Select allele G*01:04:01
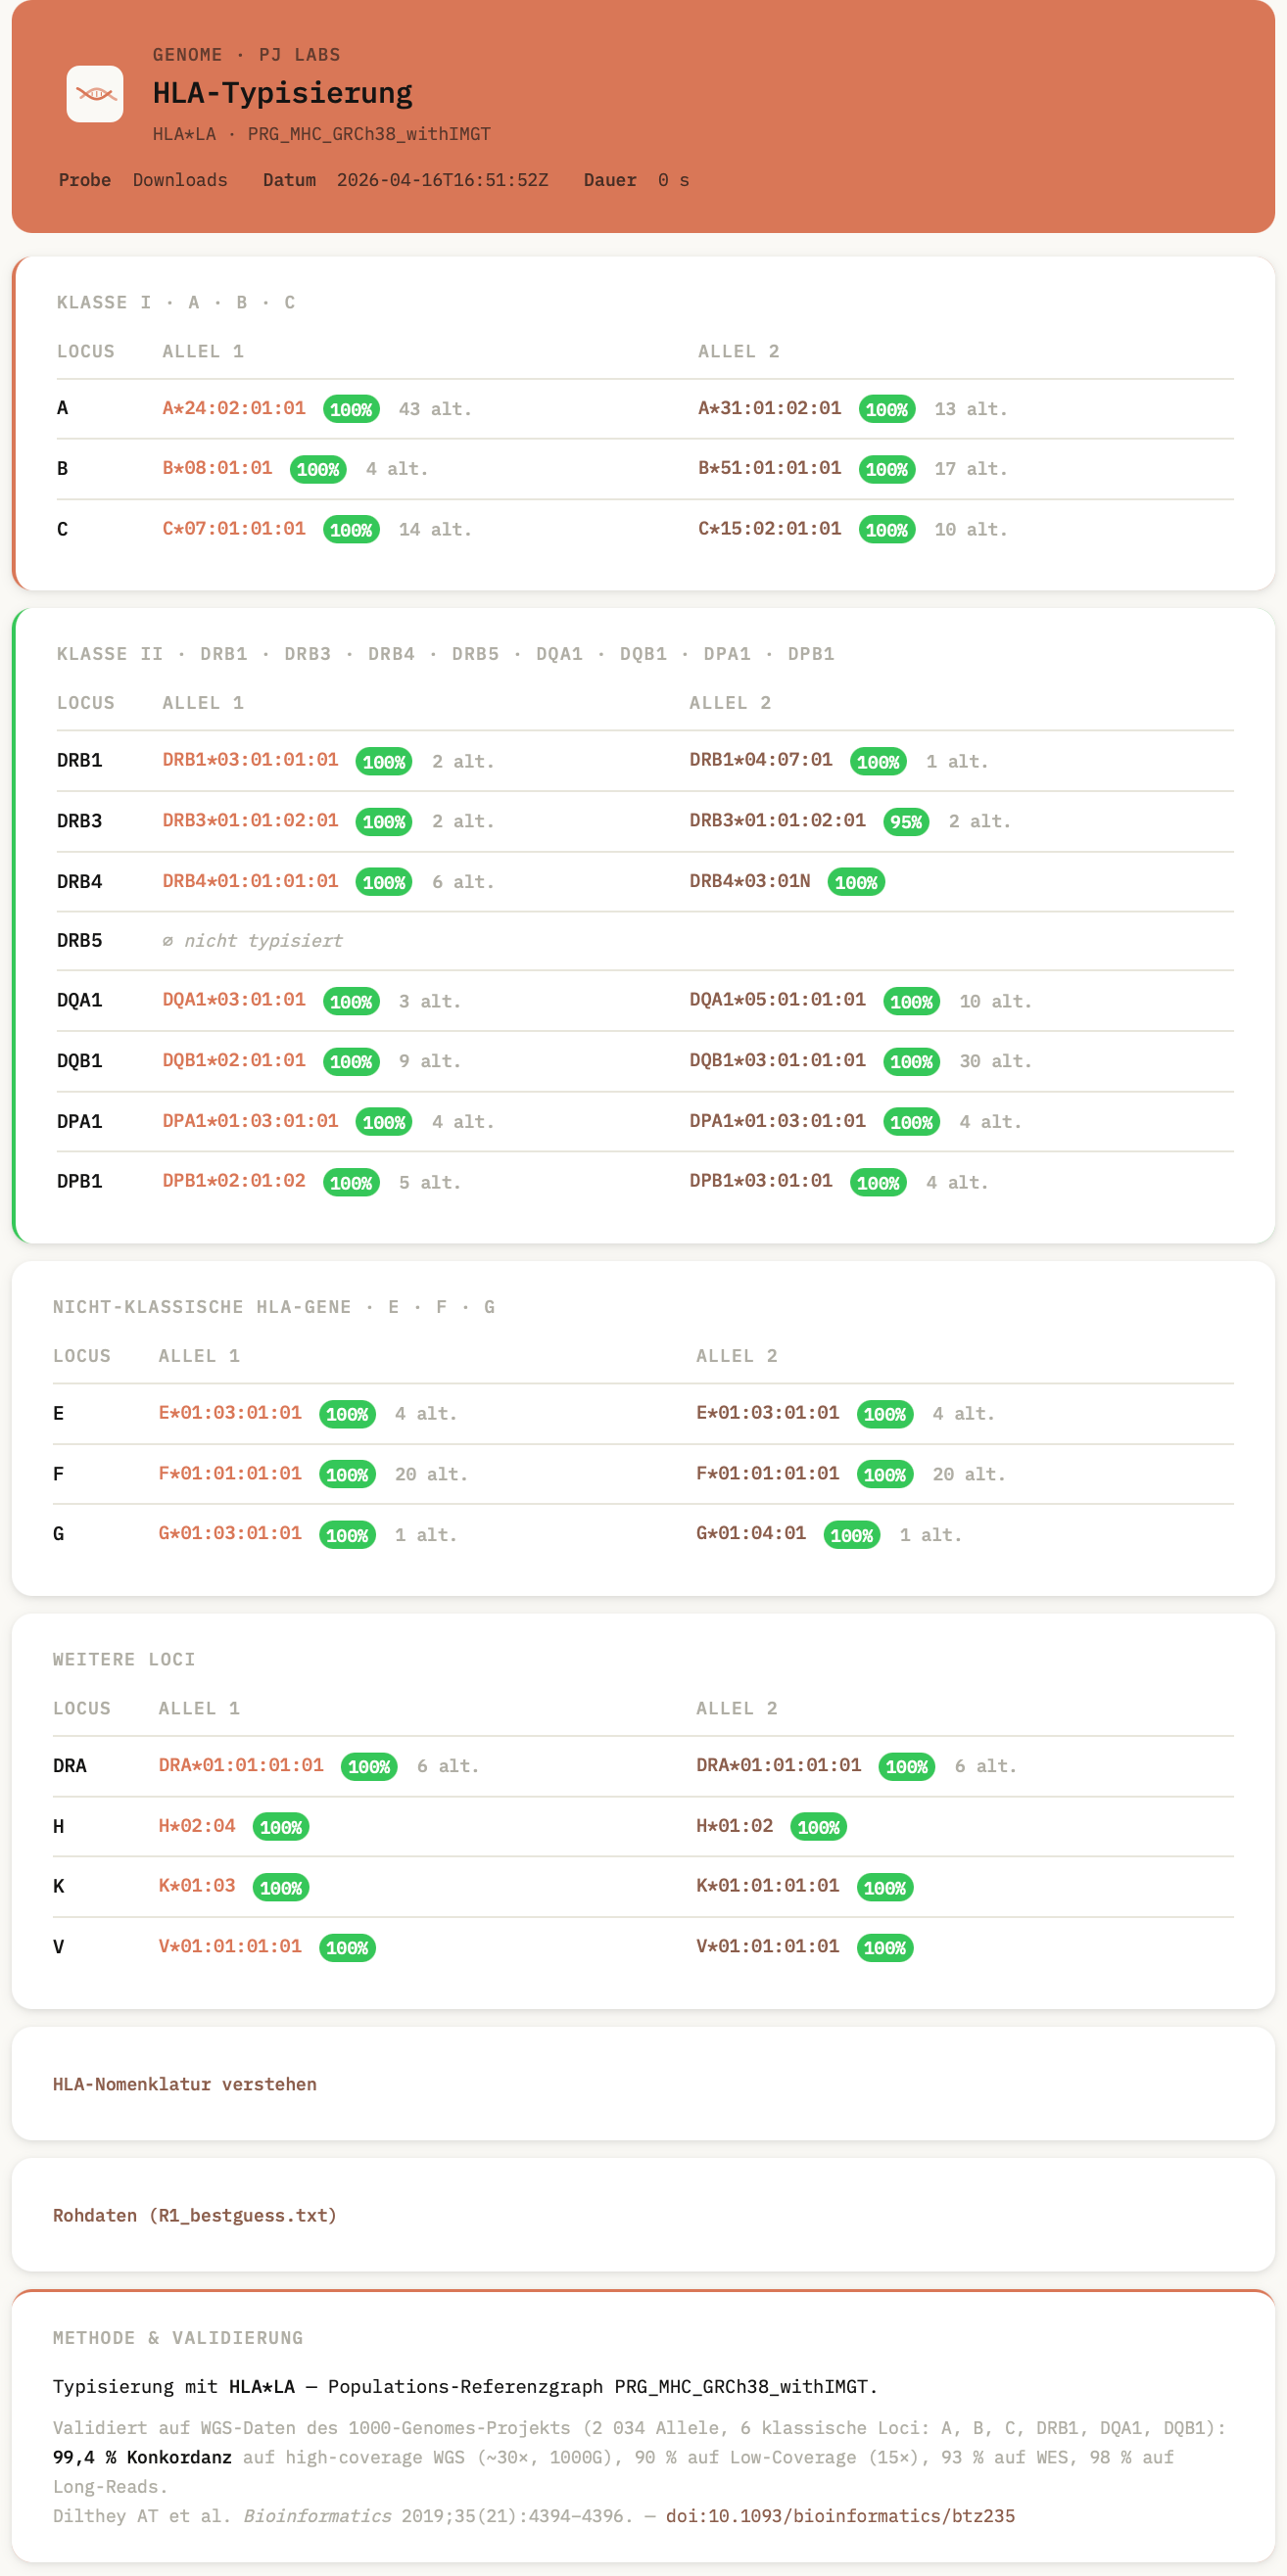Screen dimensions: 1287x2576 click(750, 1533)
